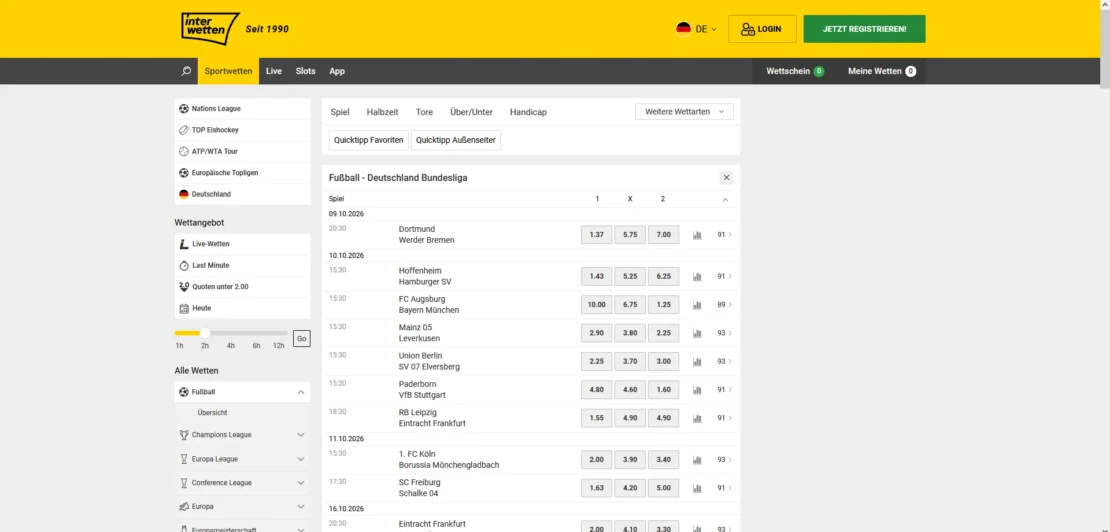Click the Europa League trophy icon
1110x532 pixels.
point(184,459)
